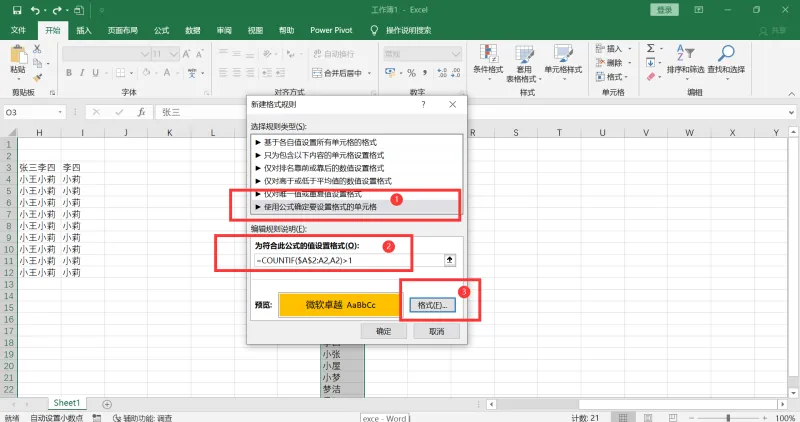The height and width of the screenshot is (422, 800).
Task: Toggle Italic formatting button
Action: pyautogui.click(x=82, y=73)
